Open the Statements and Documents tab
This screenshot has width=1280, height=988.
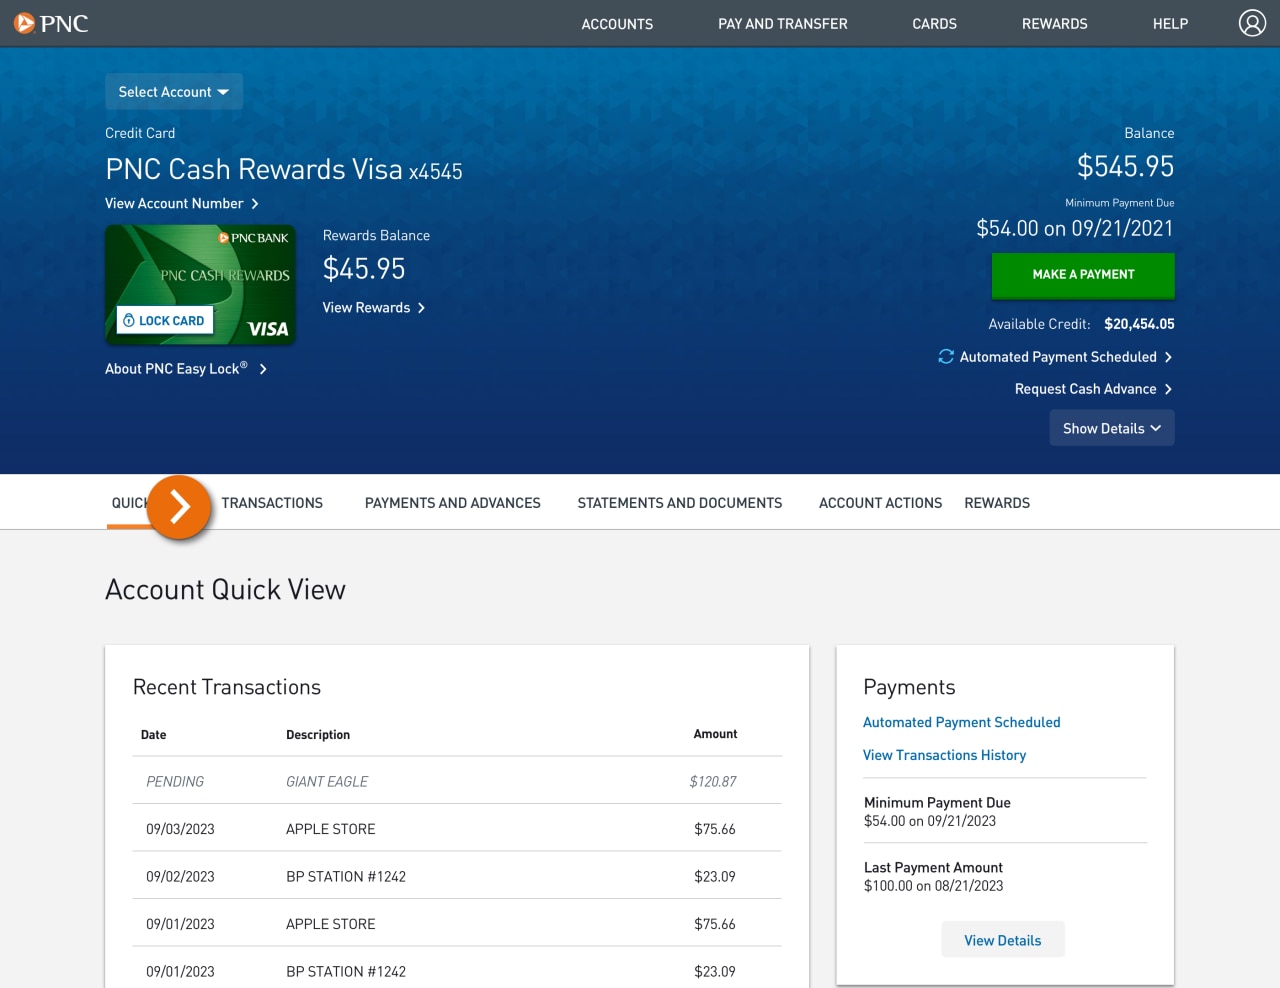tap(679, 502)
